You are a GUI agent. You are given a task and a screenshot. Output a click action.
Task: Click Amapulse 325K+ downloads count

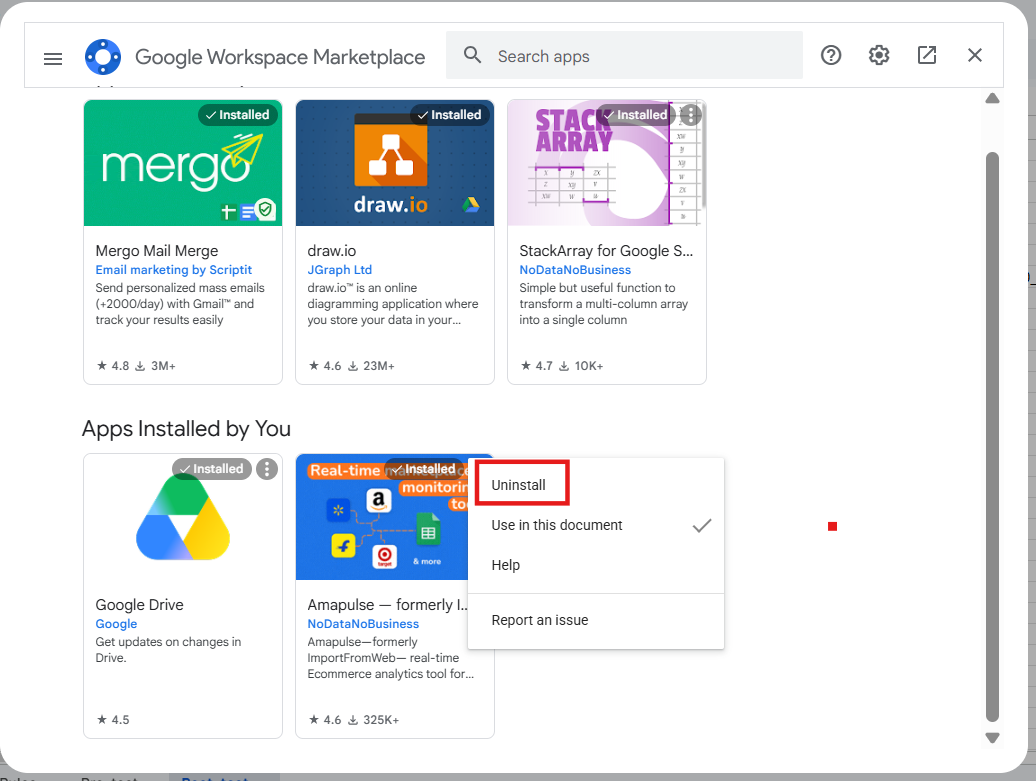pos(373,720)
